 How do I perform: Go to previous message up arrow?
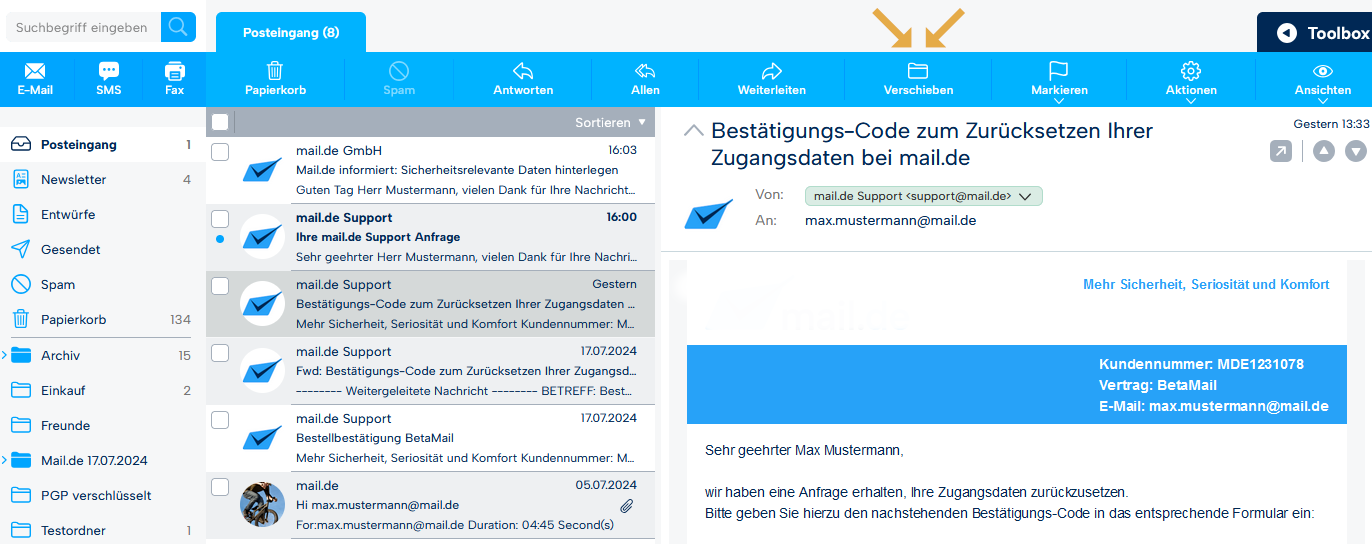[x=1323, y=151]
